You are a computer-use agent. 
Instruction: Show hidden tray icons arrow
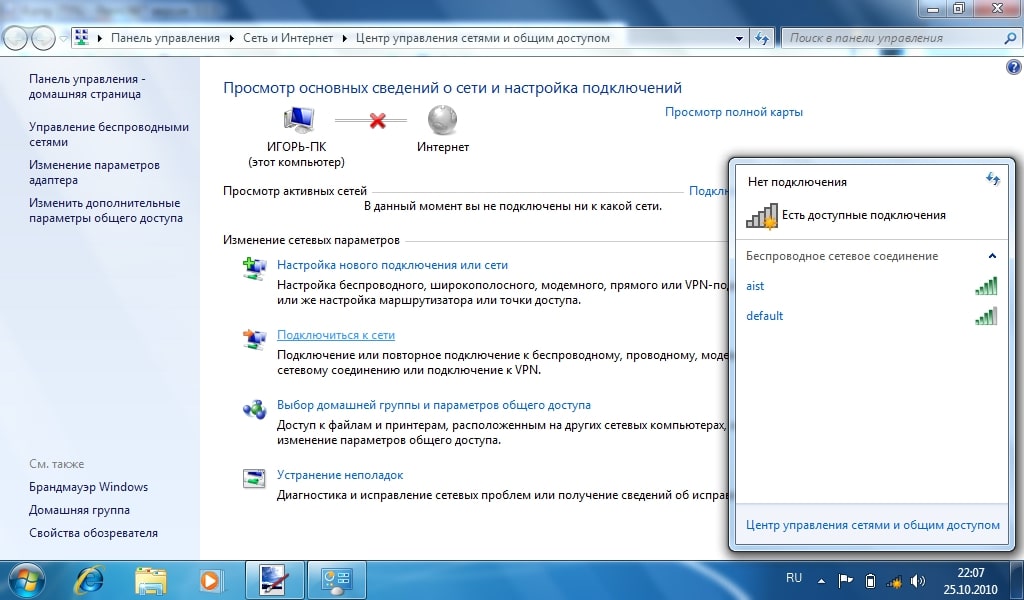[x=821, y=580]
